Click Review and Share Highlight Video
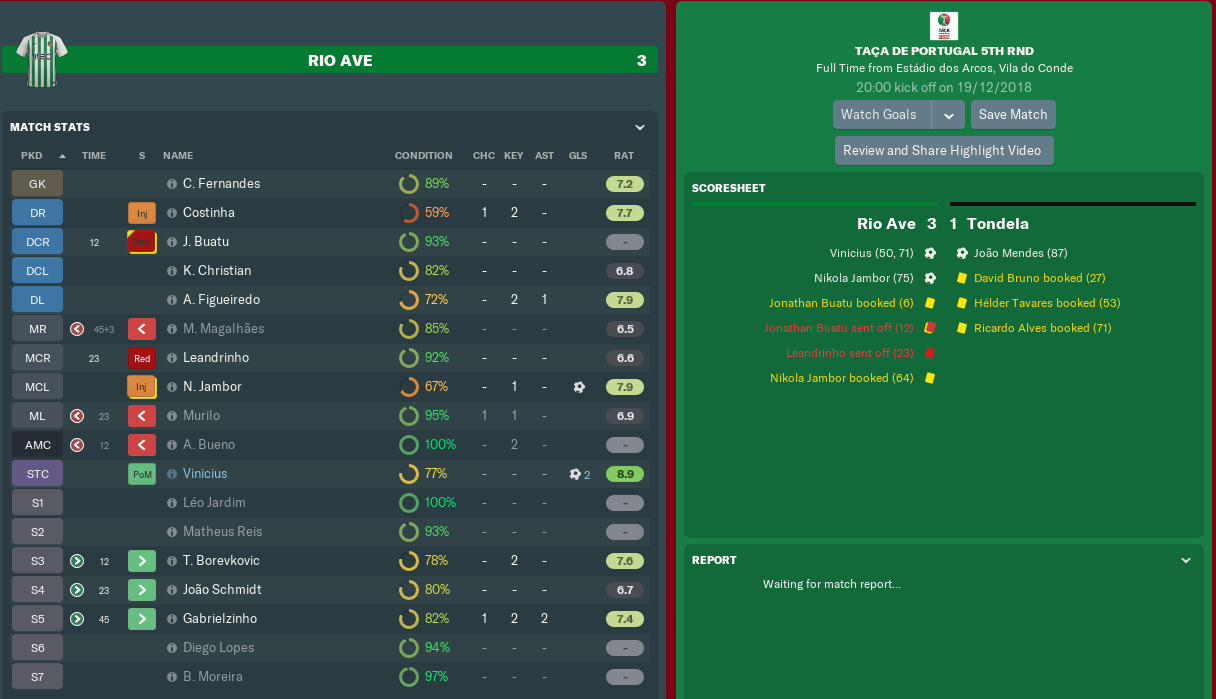 (942, 151)
